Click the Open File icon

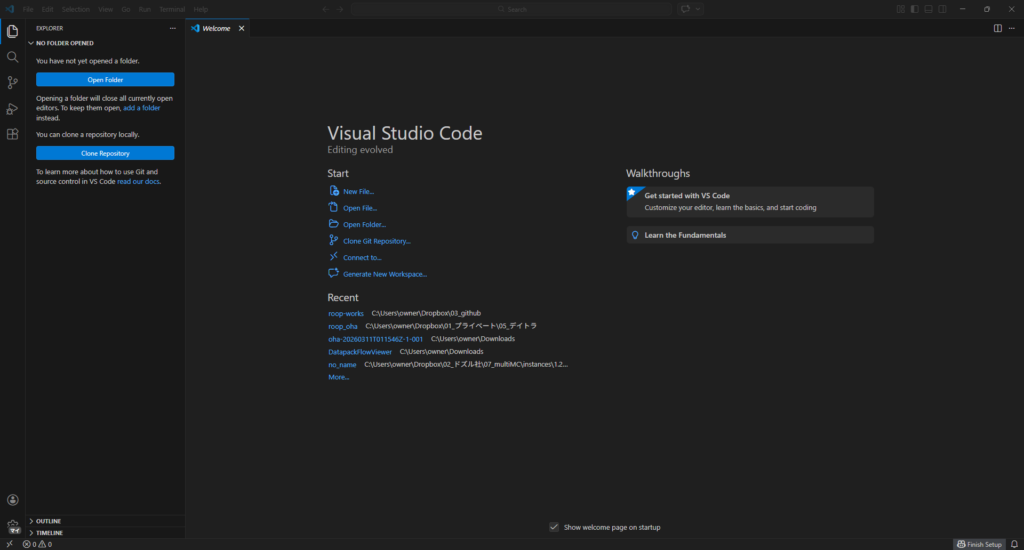[334, 207]
